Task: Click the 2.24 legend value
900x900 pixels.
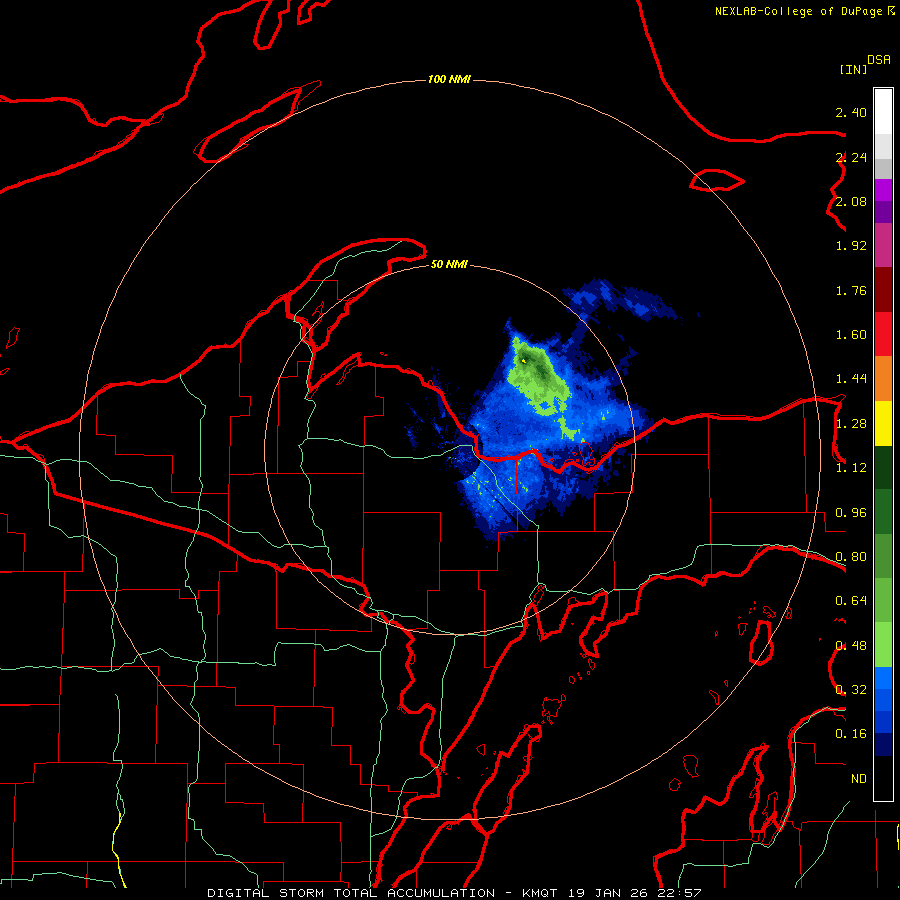Action: tap(851, 157)
